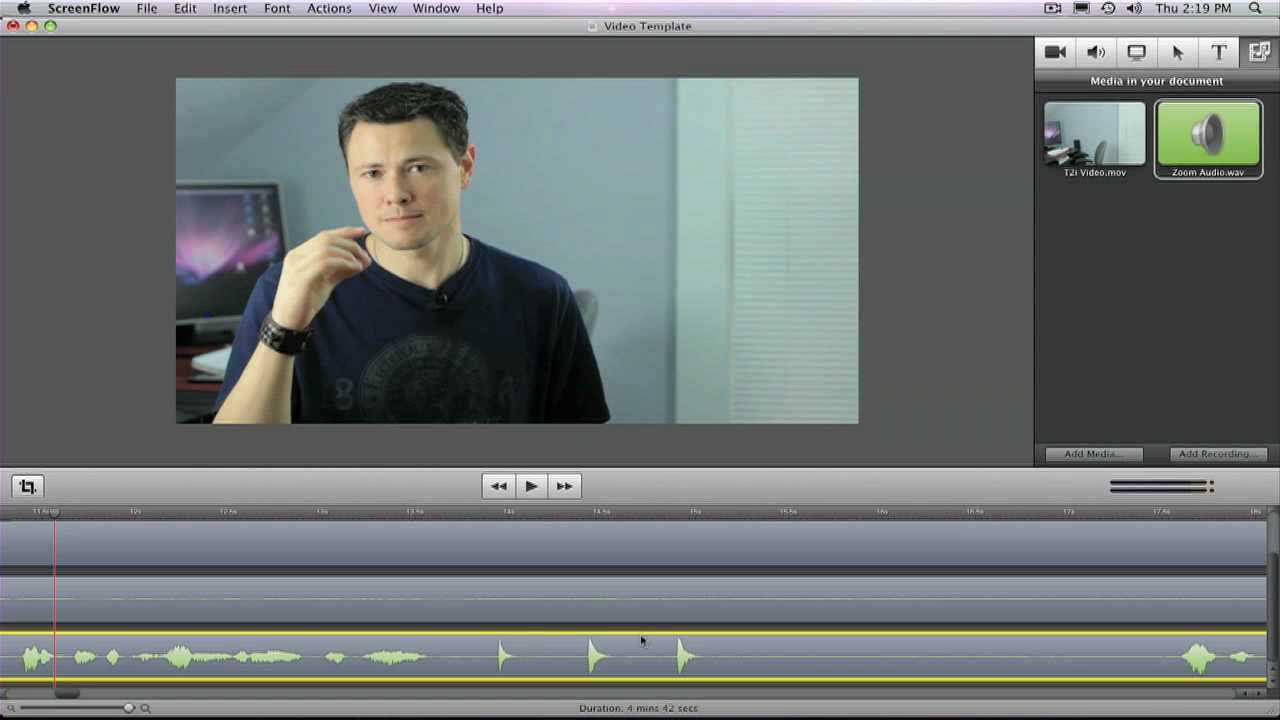Open the Actions menu
This screenshot has width=1280, height=720.
click(329, 8)
